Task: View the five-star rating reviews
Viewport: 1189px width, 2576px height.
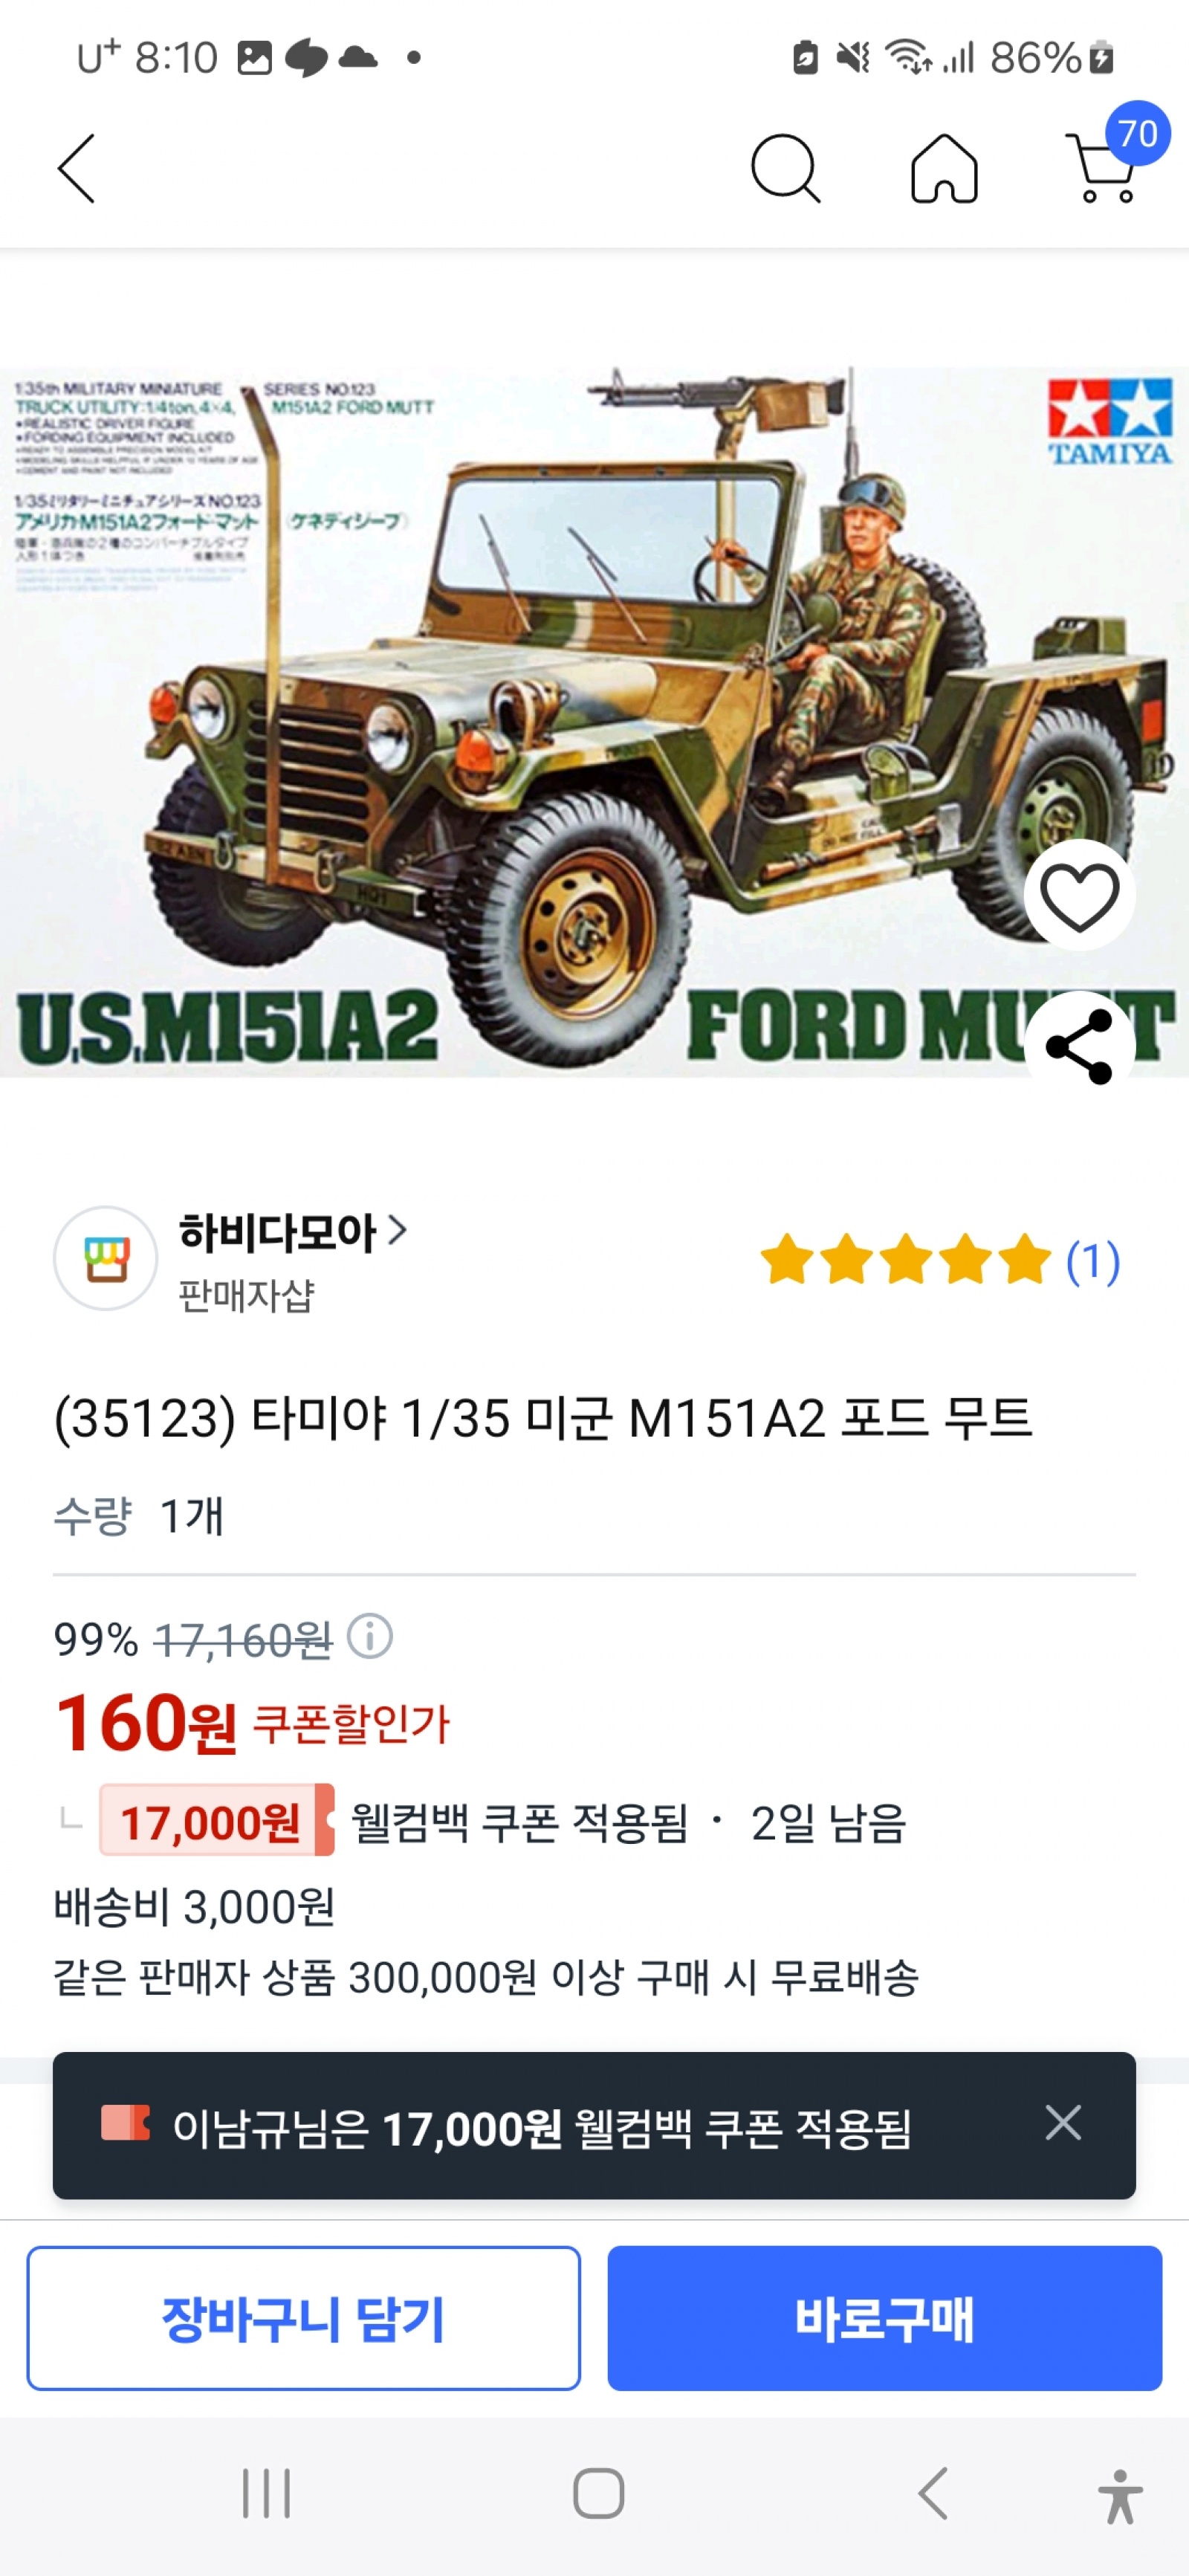Action: 905,1260
